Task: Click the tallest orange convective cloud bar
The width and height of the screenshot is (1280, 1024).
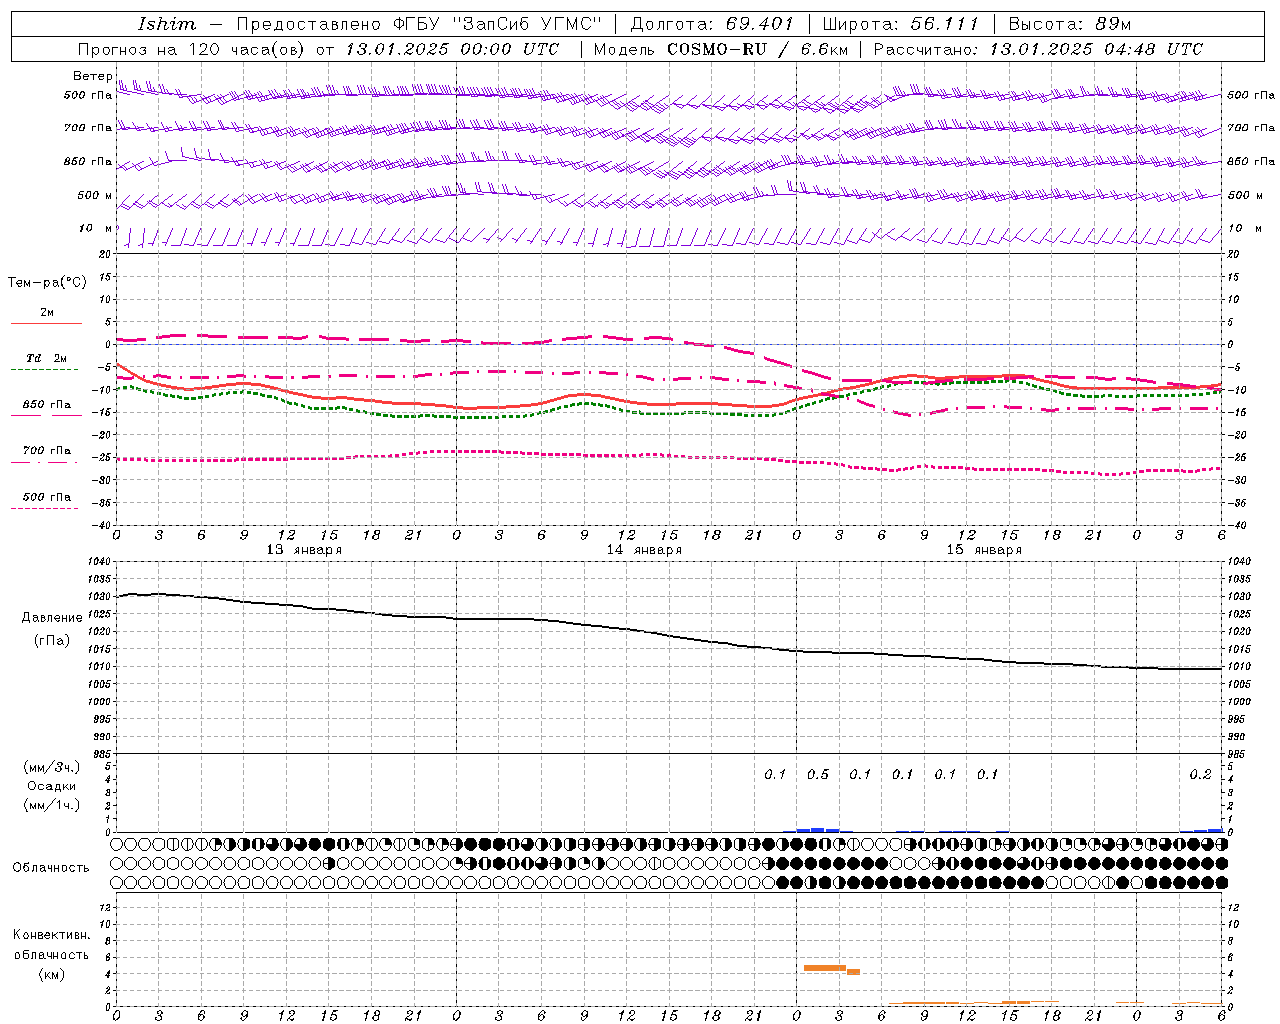Action: tap(825, 968)
